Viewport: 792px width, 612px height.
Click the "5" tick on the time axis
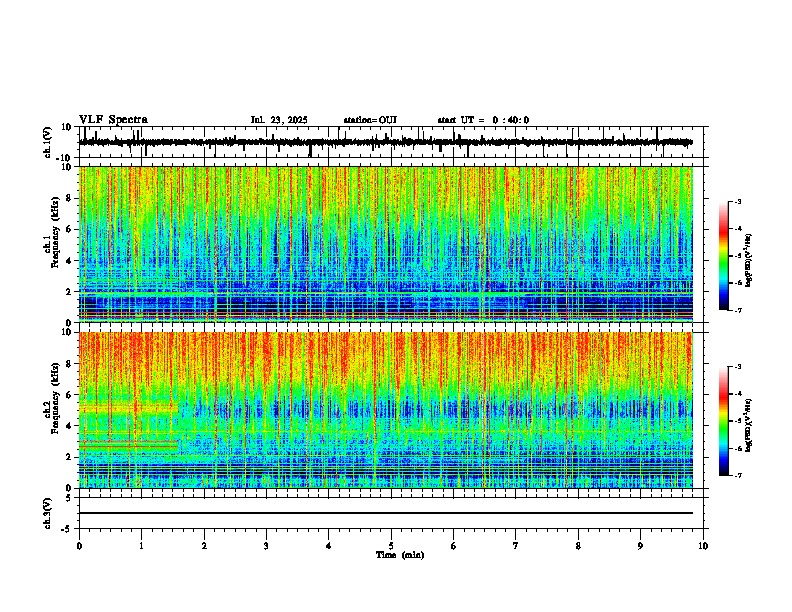click(x=391, y=546)
